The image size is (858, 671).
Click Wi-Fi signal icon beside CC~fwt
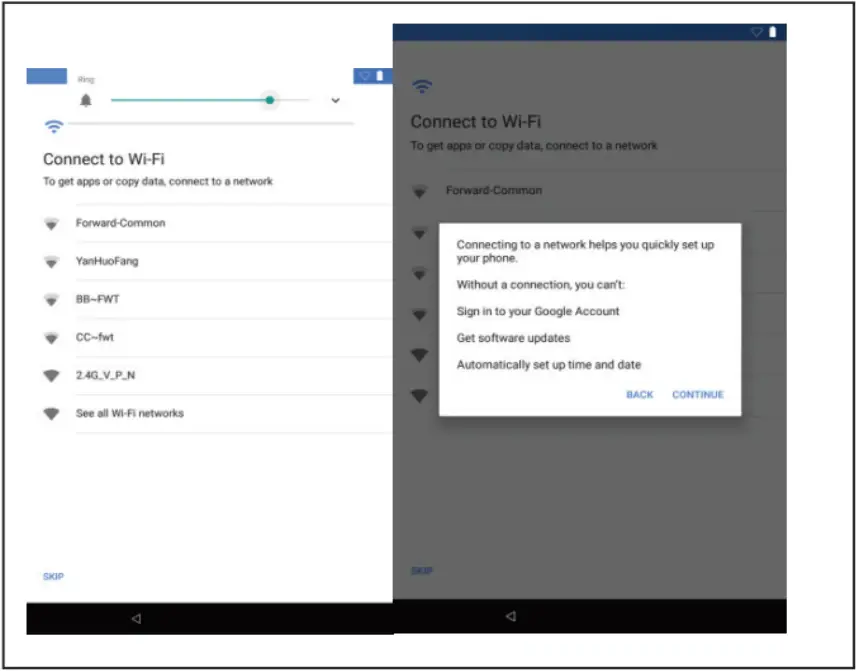point(51,338)
